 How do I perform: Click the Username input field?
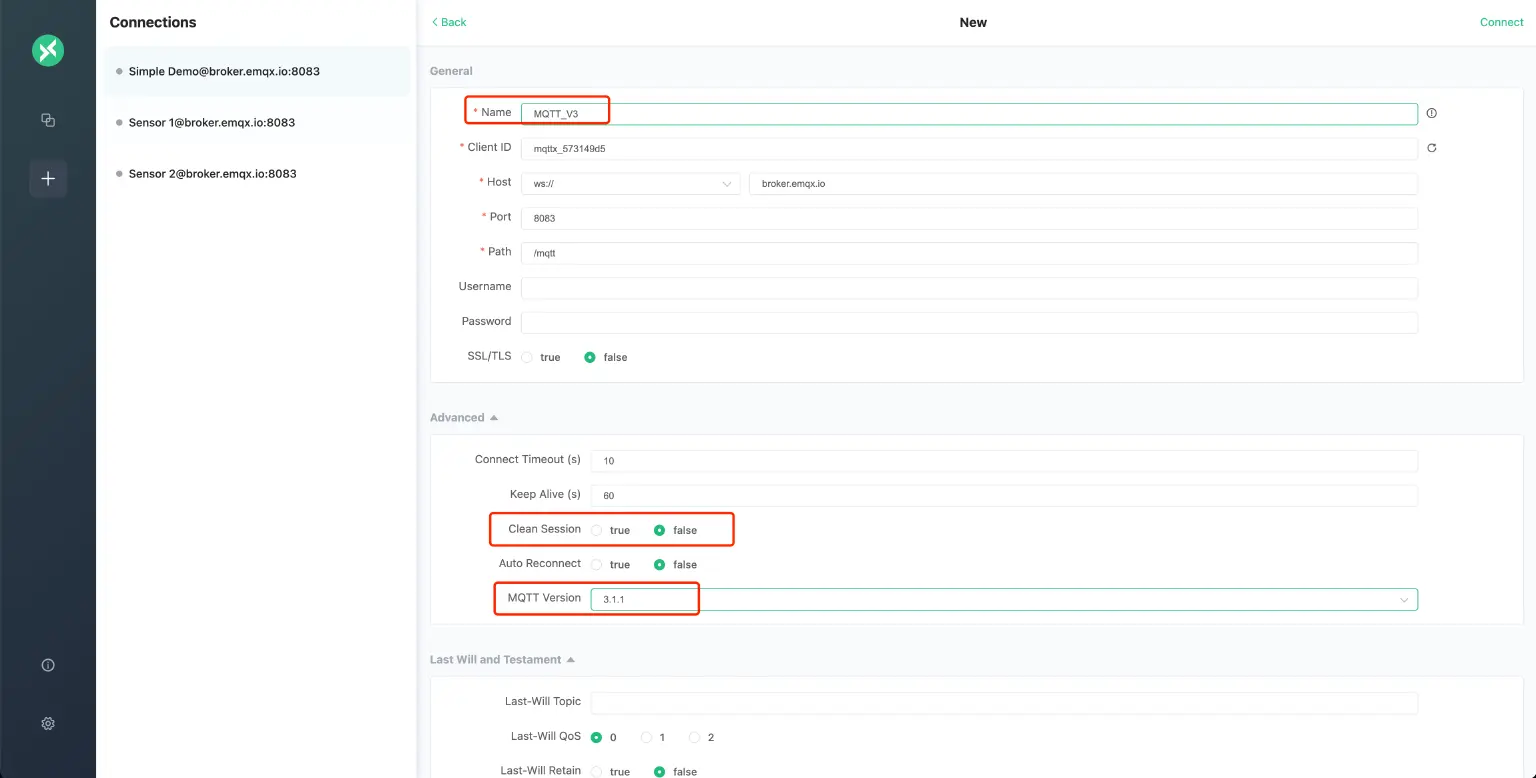point(968,288)
